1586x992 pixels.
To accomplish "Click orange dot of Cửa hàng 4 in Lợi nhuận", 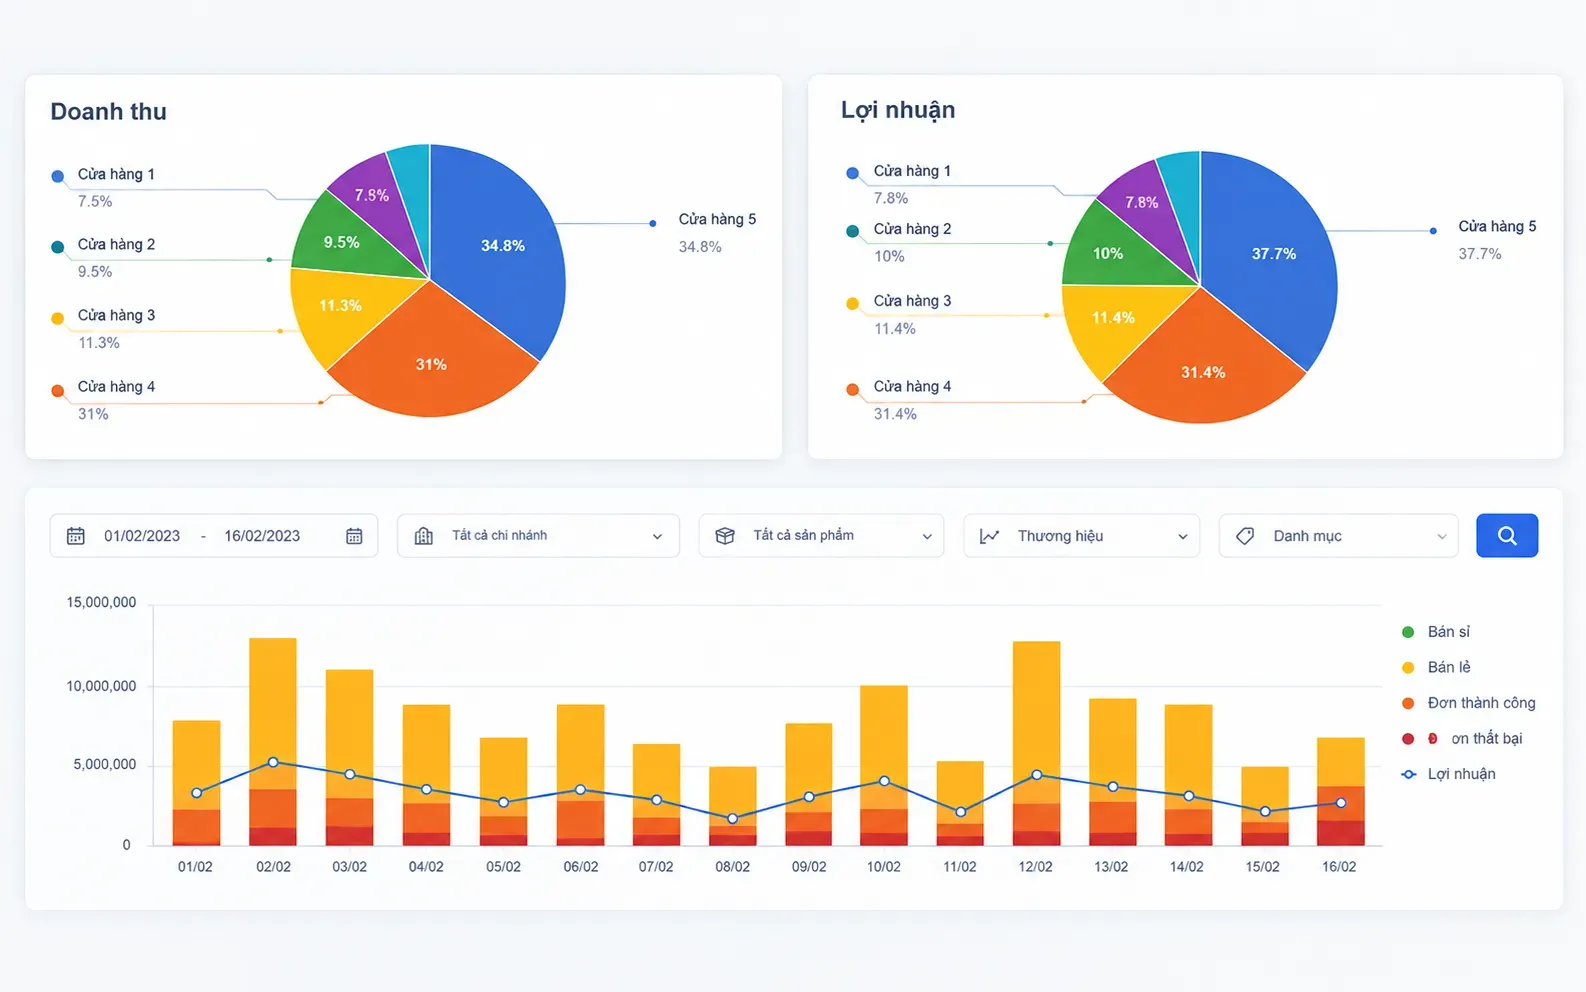I will pyautogui.click(x=852, y=389).
